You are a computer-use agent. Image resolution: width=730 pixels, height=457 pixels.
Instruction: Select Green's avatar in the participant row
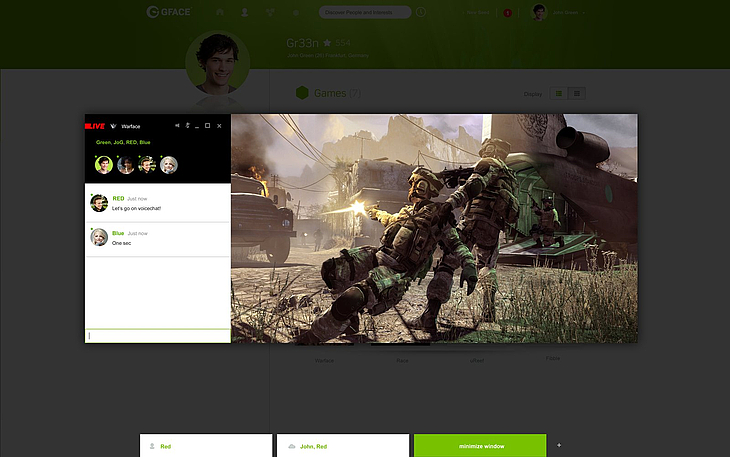tap(104, 165)
